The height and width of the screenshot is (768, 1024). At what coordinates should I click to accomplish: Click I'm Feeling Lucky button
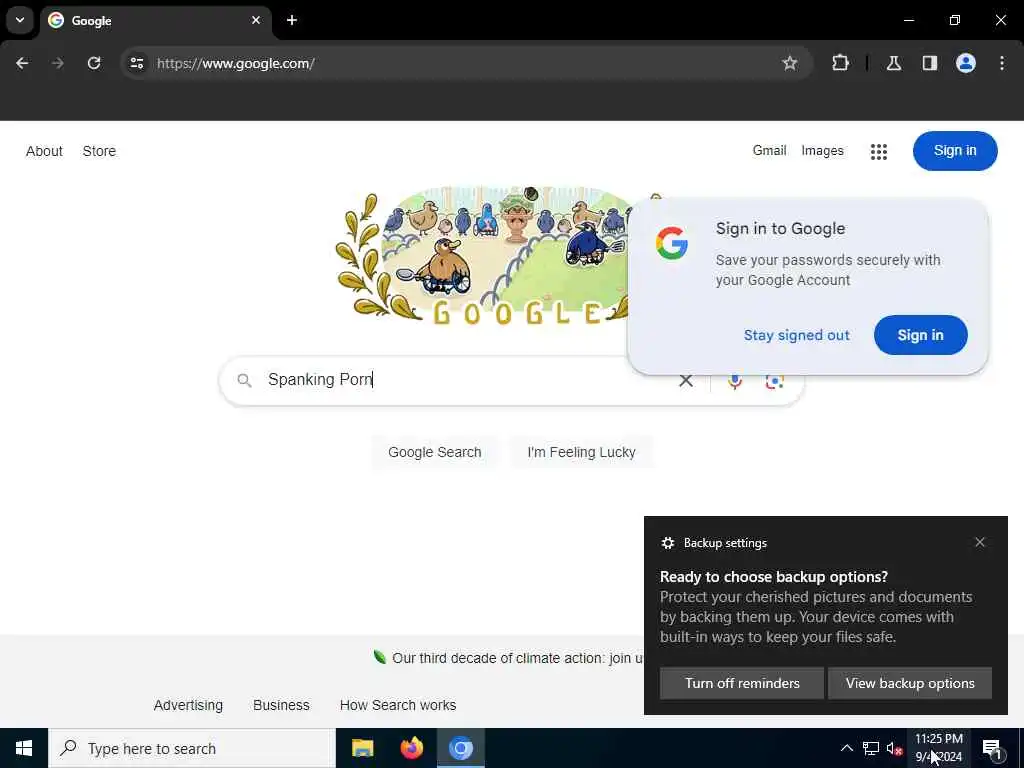(581, 452)
